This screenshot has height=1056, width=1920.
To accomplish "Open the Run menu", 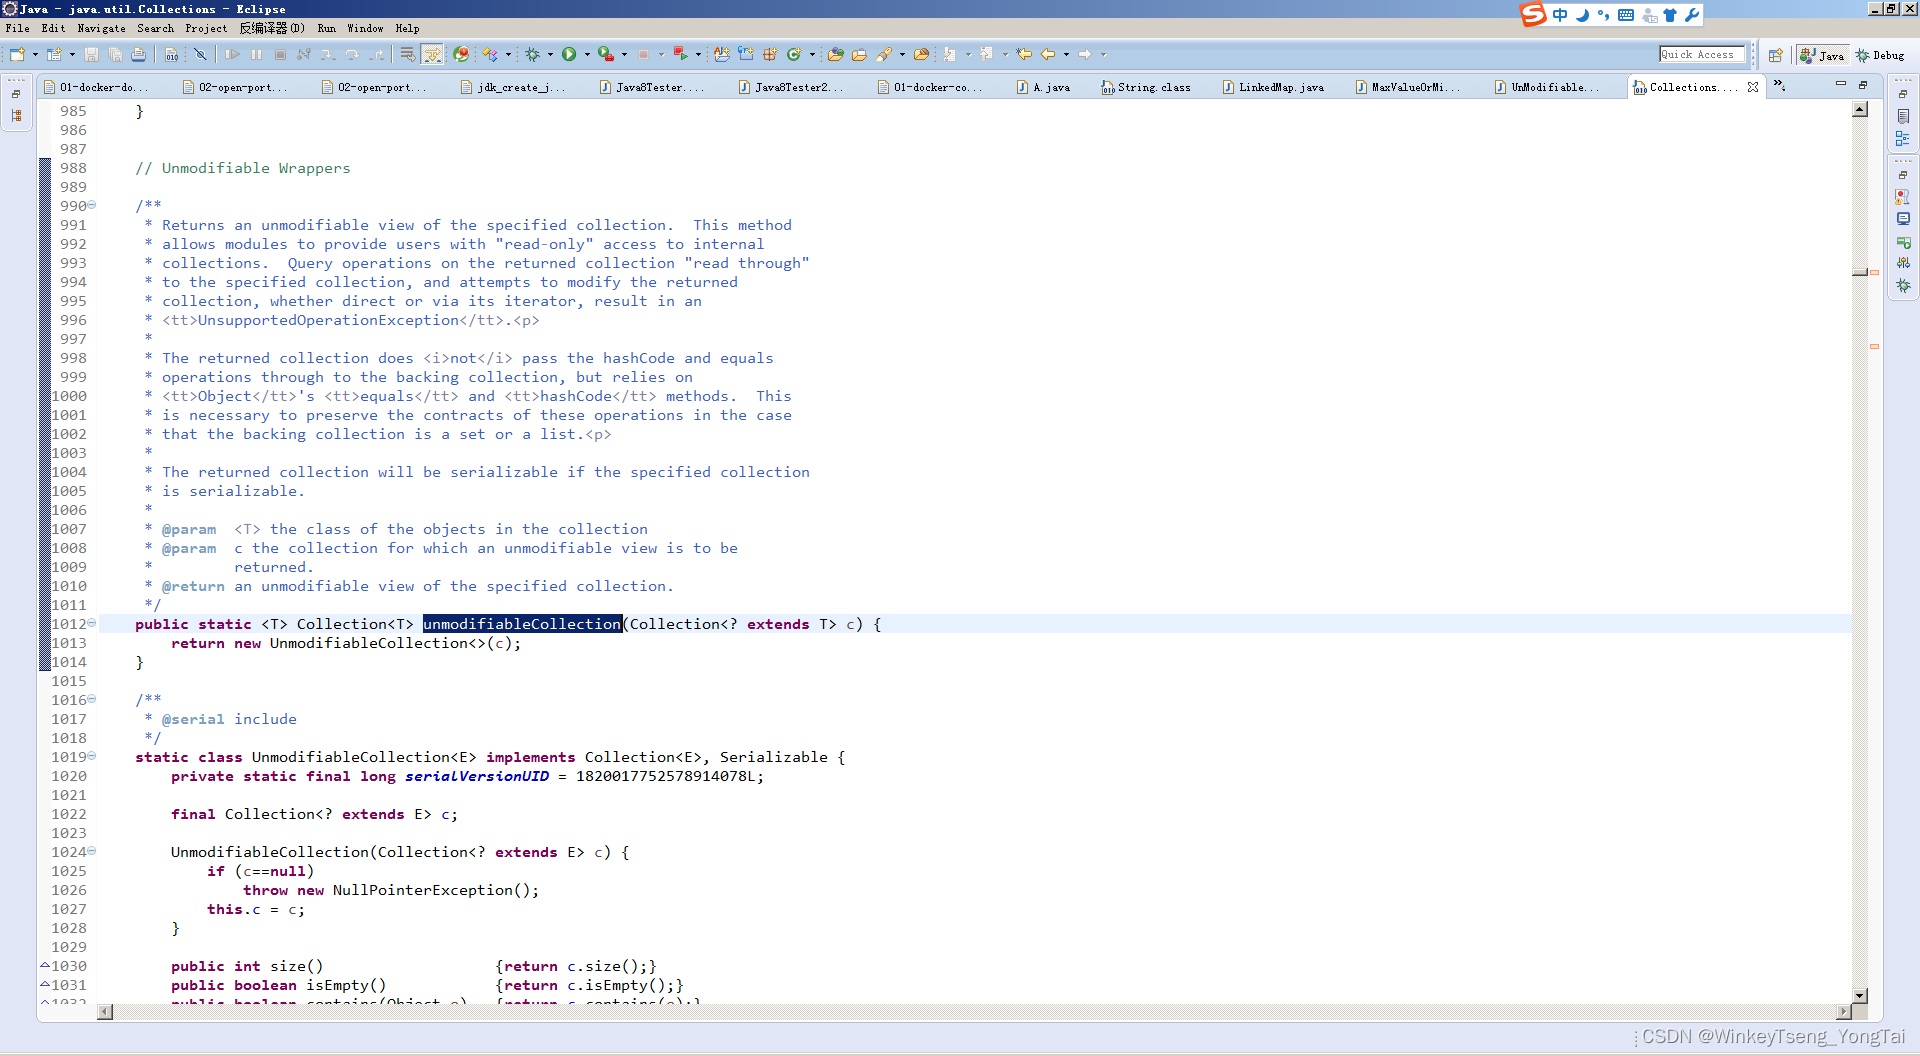I will tap(326, 28).
